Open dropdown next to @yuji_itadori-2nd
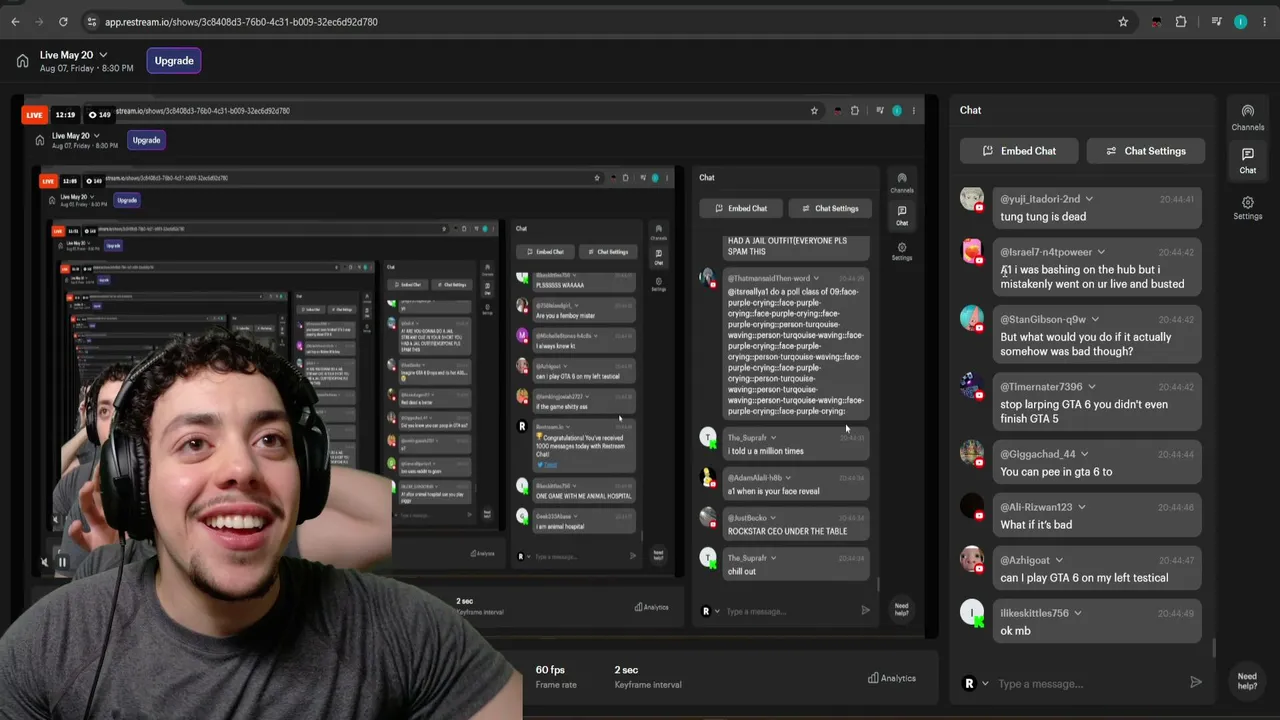The image size is (1280, 720). click(x=1089, y=199)
